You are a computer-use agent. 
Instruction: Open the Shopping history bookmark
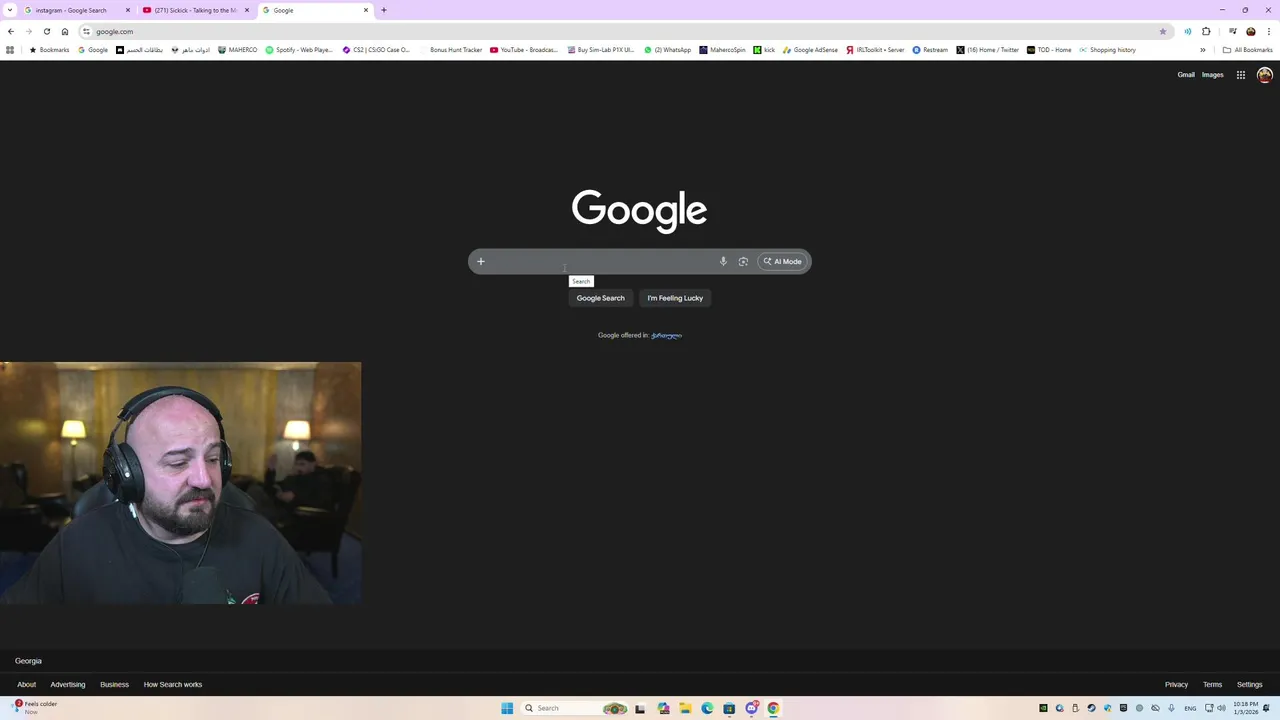click(x=1107, y=50)
